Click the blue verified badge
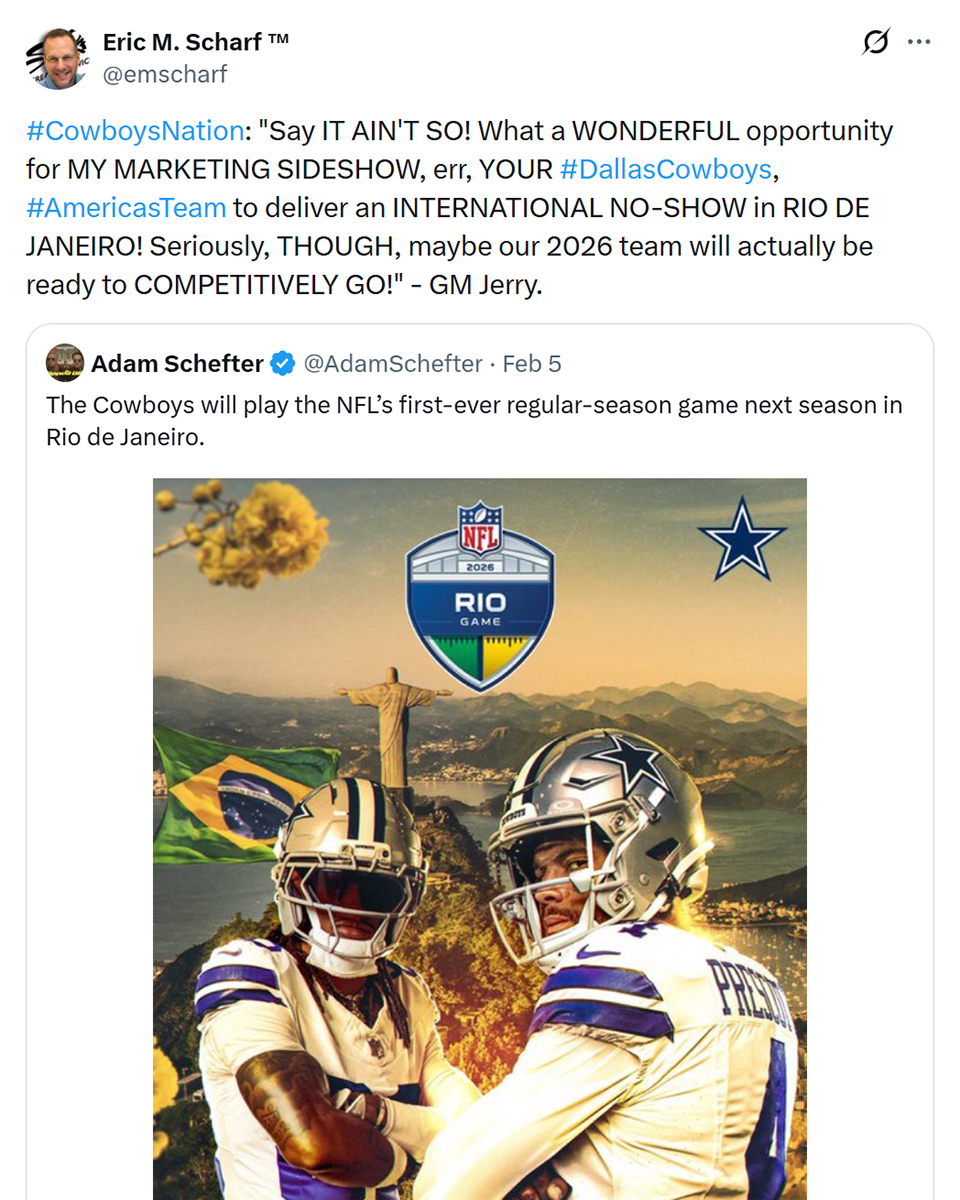960x1200 pixels. point(283,364)
